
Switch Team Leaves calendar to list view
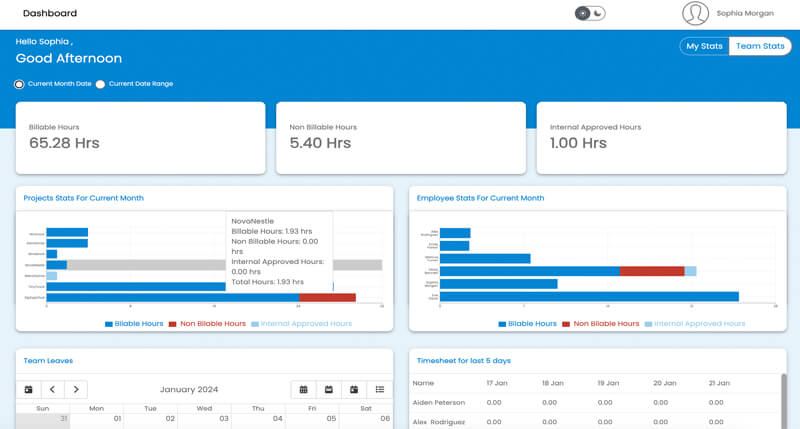pyautogui.click(x=379, y=389)
